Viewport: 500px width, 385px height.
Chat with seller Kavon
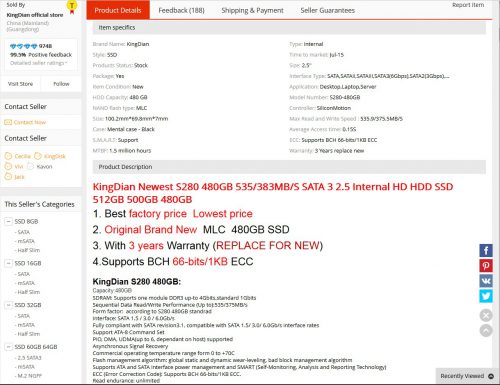(44, 166)
